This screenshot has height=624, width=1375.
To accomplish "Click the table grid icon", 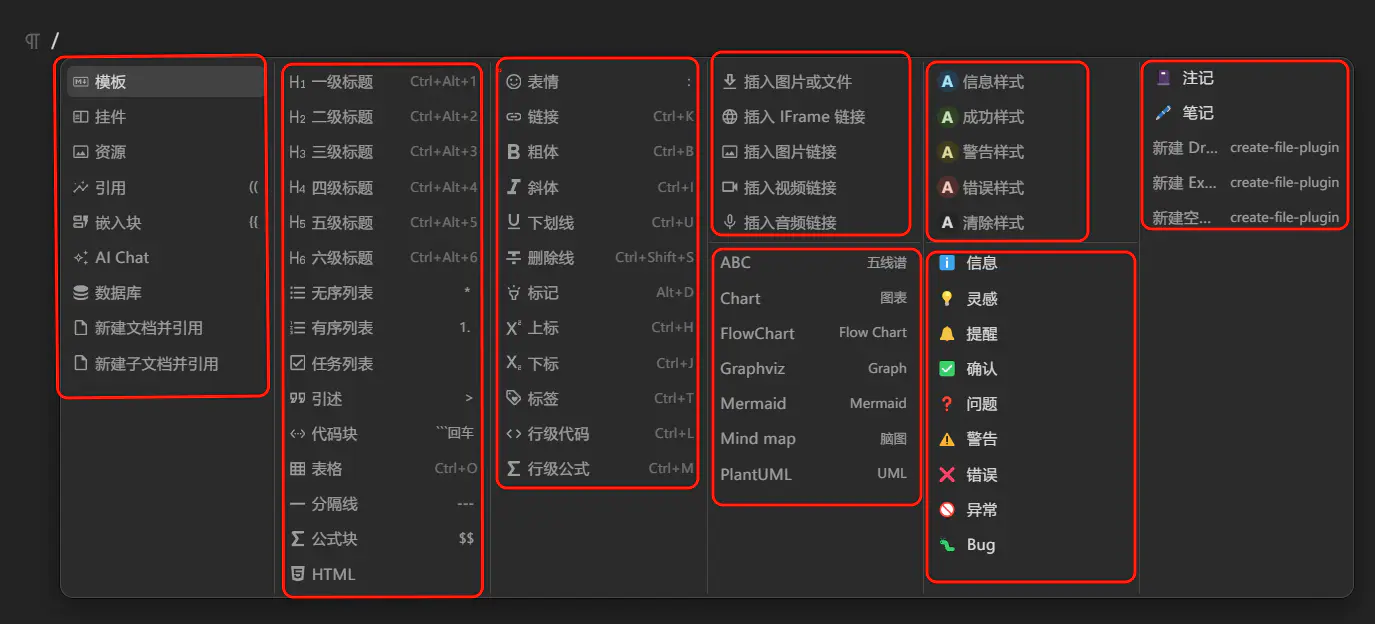I will click(297, 469).
